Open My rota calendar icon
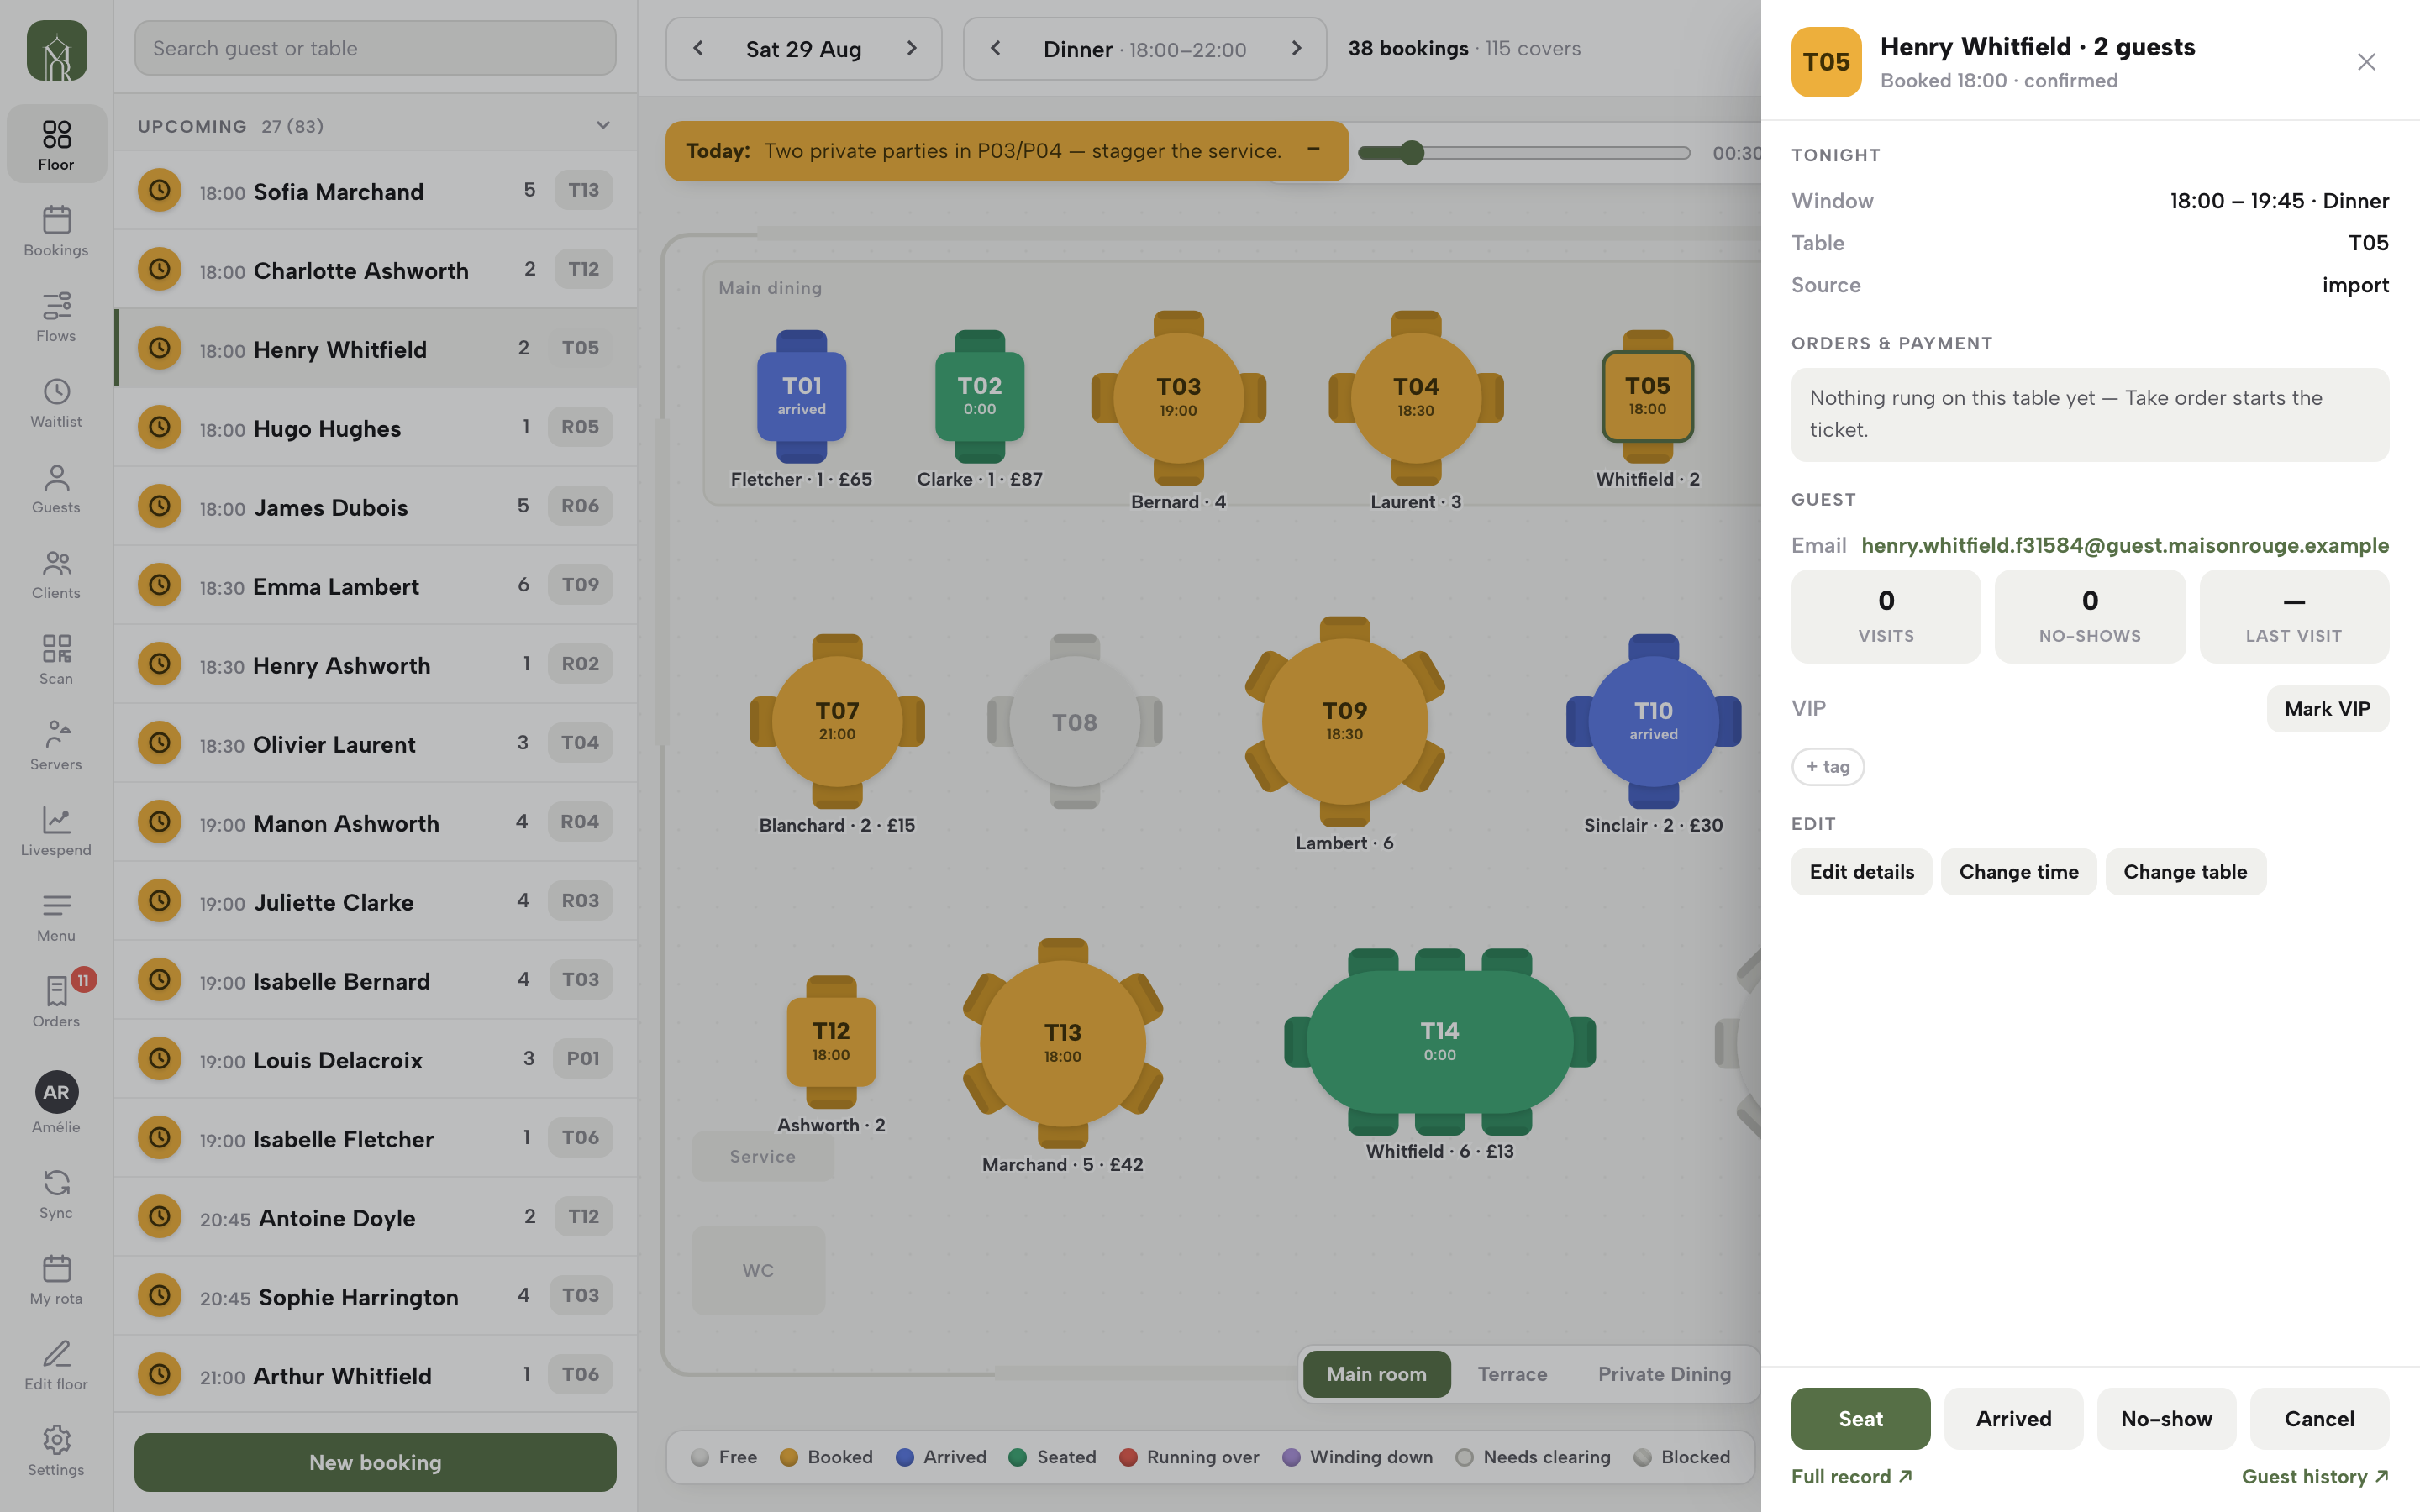 56,1281
